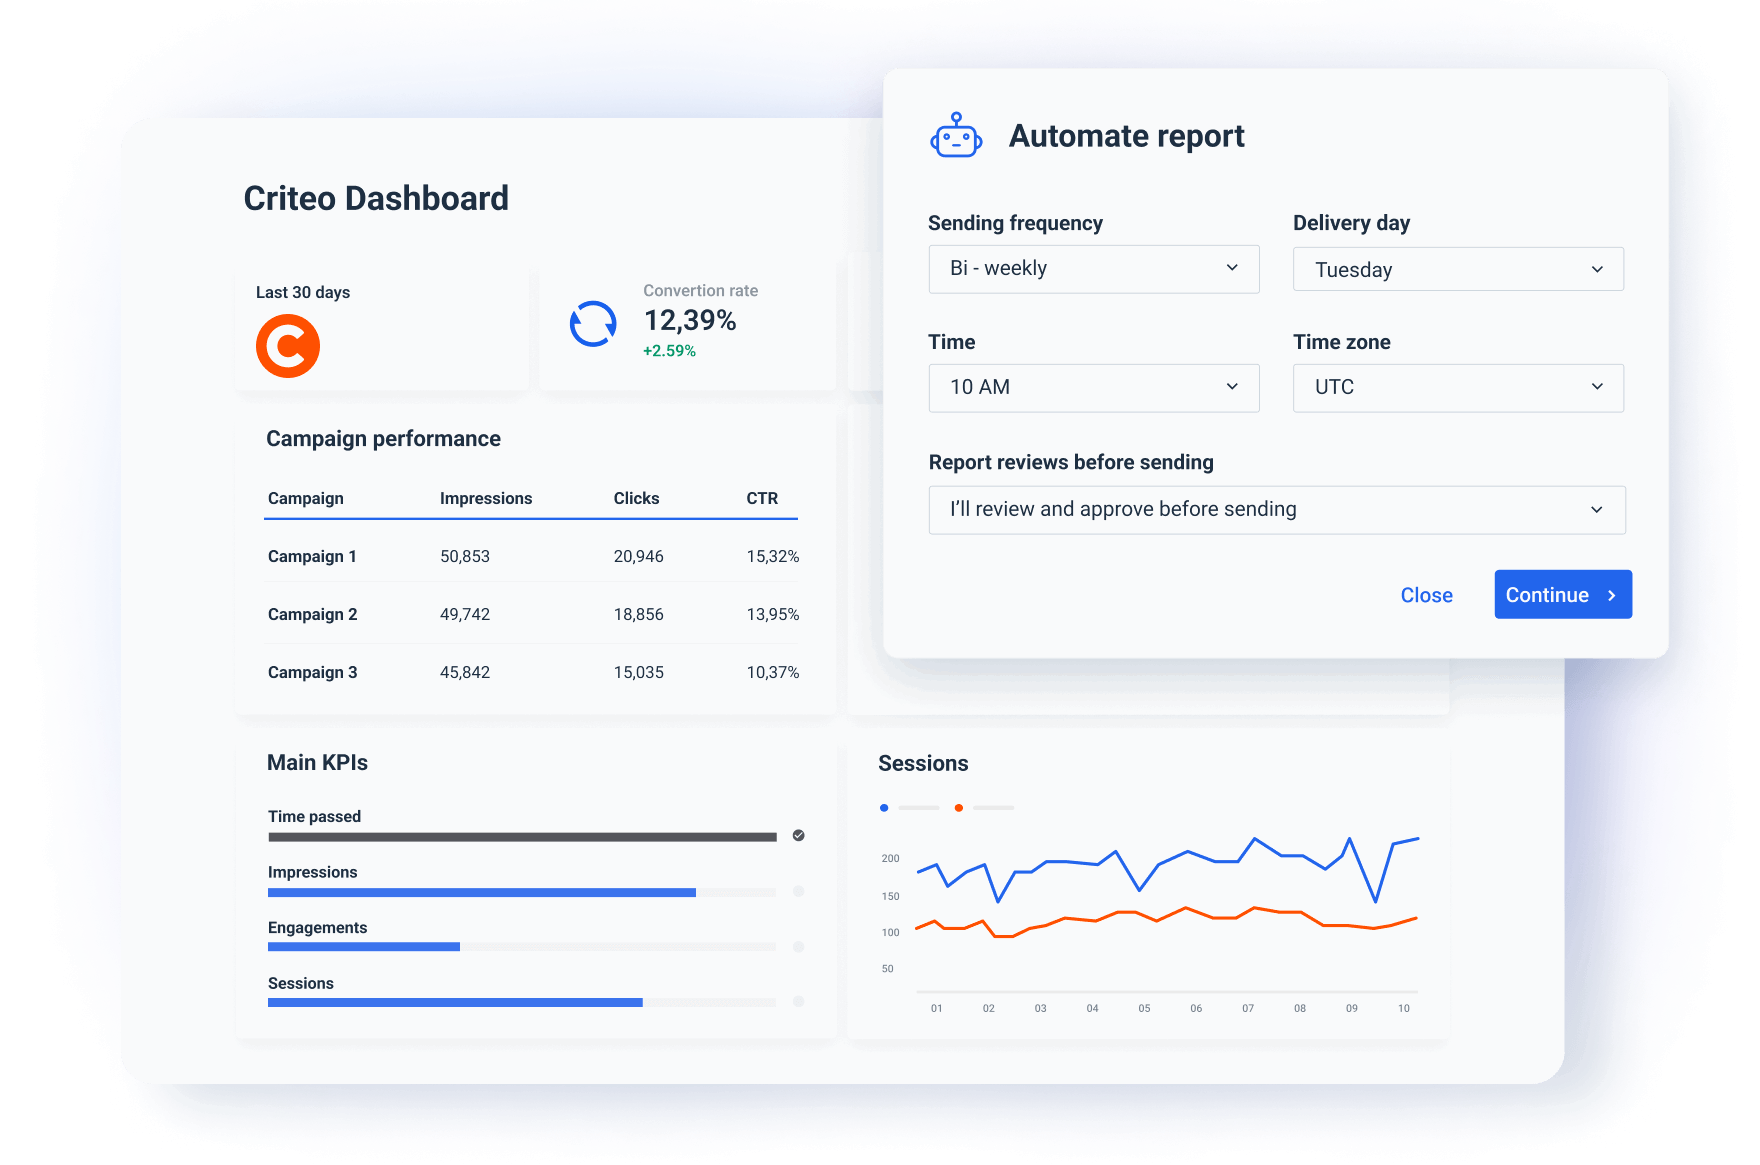This screenshot has width=1760, height=1165.
Task: Open the Delivery day dropdown showing Tuesday
Action: (x=1457, y=268)
